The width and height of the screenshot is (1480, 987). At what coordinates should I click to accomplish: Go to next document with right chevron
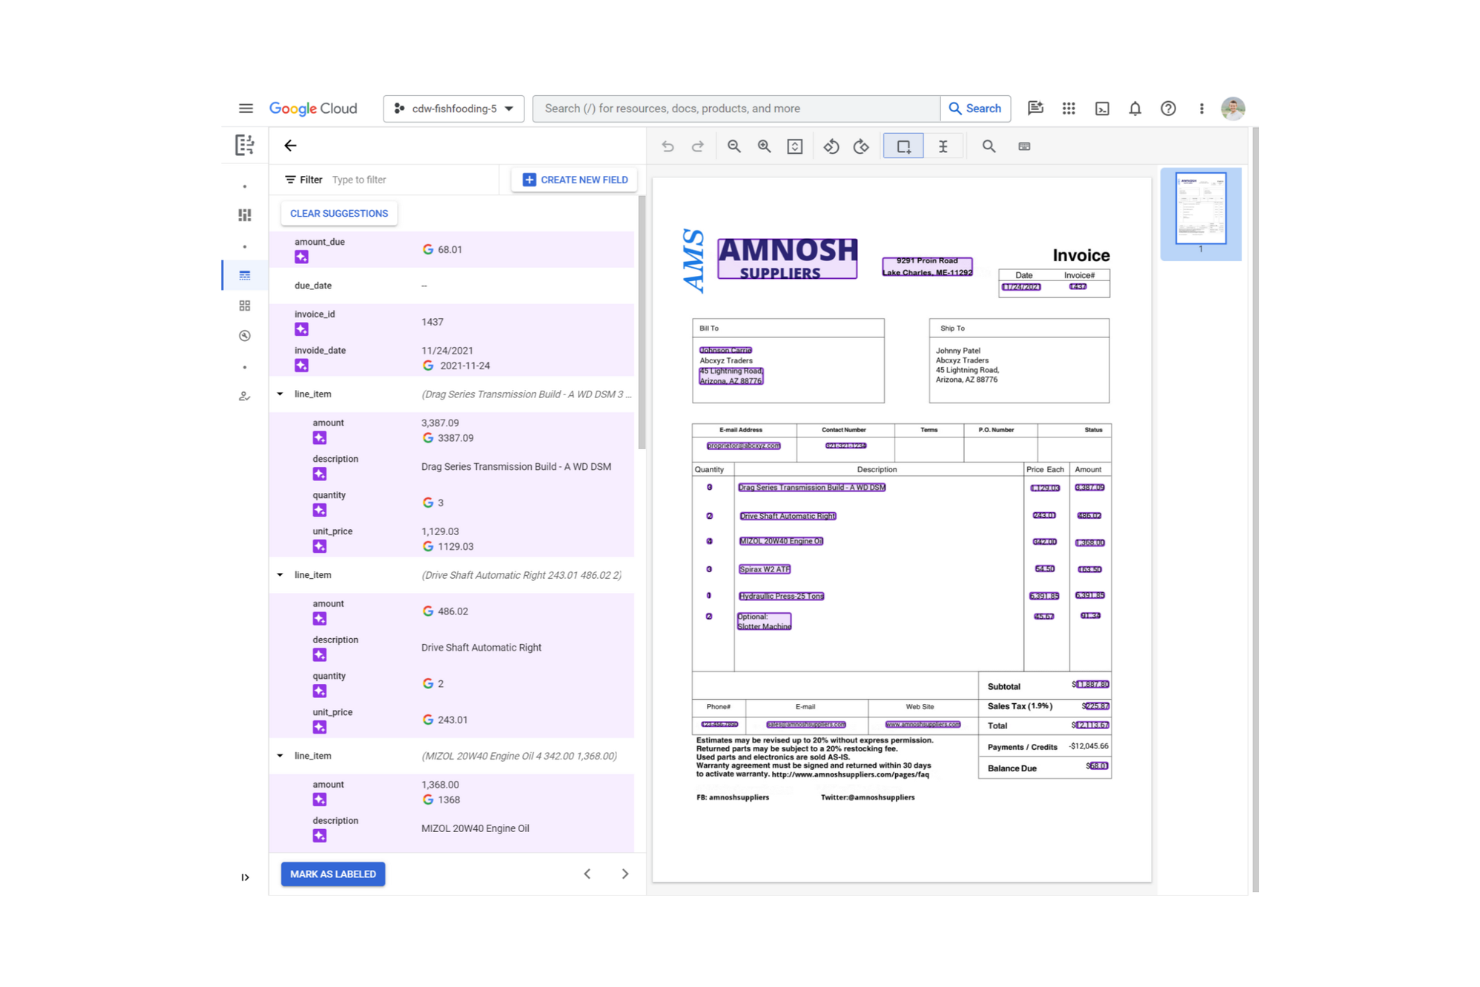click(625, 874)
